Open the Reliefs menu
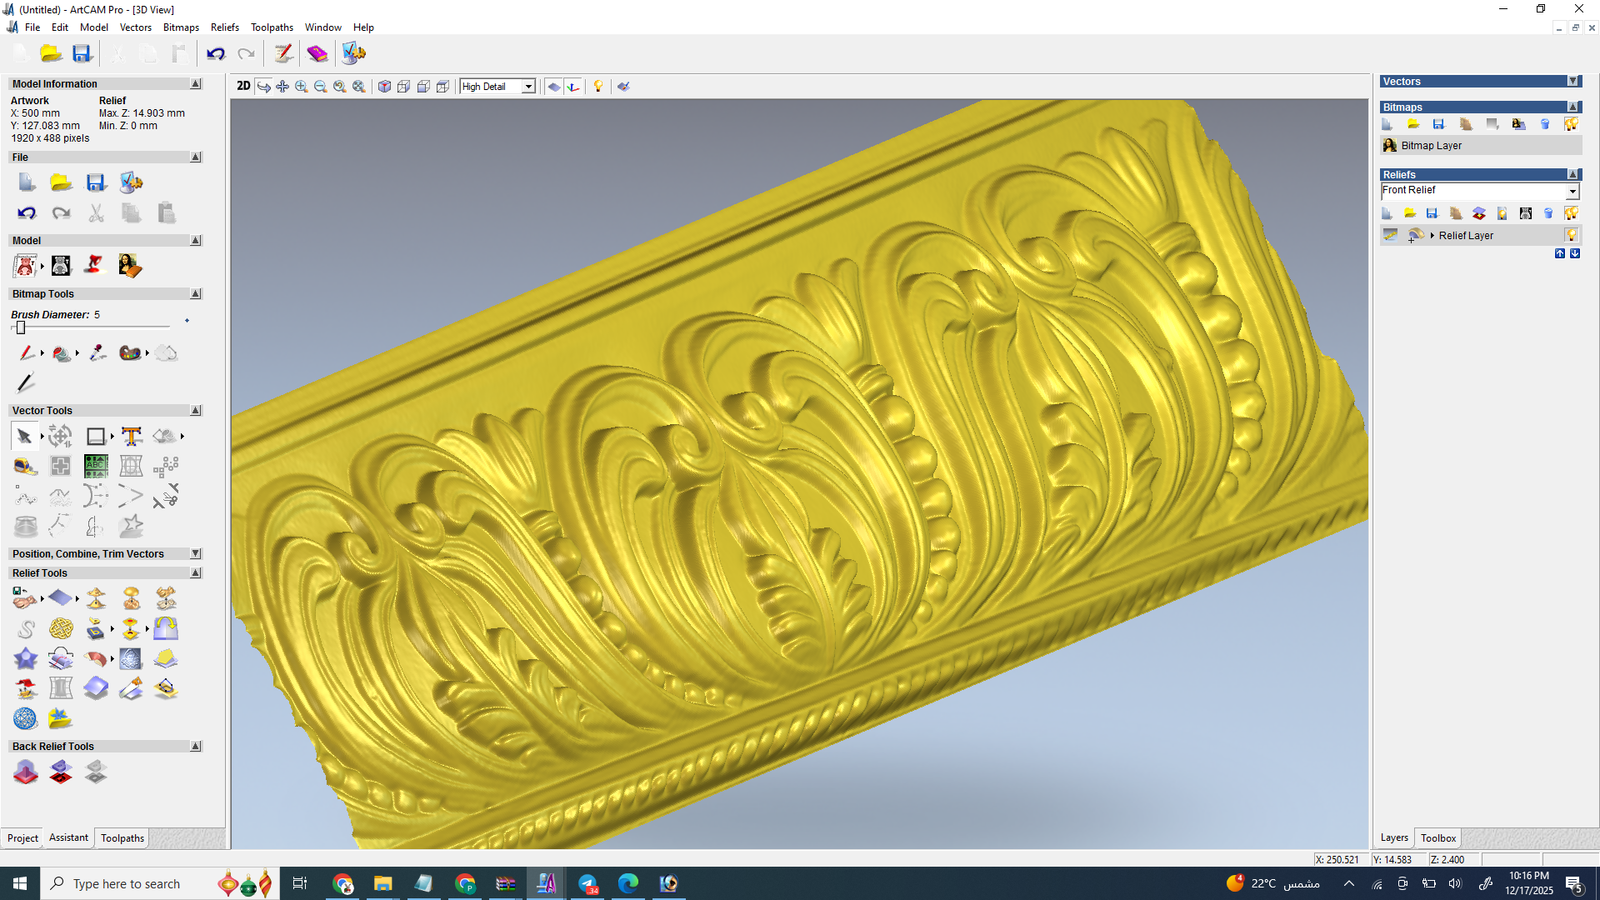This screenshot has height=900, width=1600. pyautogui.click(x=224, y=27)
